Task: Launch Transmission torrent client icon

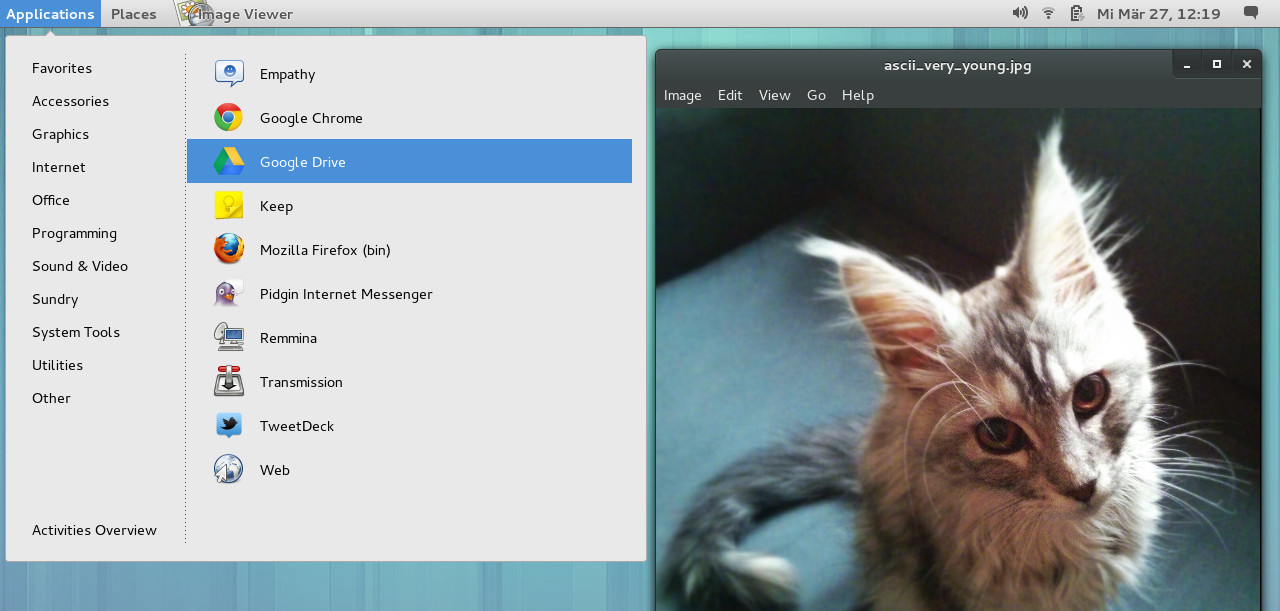Action: (x=229, y=382)
